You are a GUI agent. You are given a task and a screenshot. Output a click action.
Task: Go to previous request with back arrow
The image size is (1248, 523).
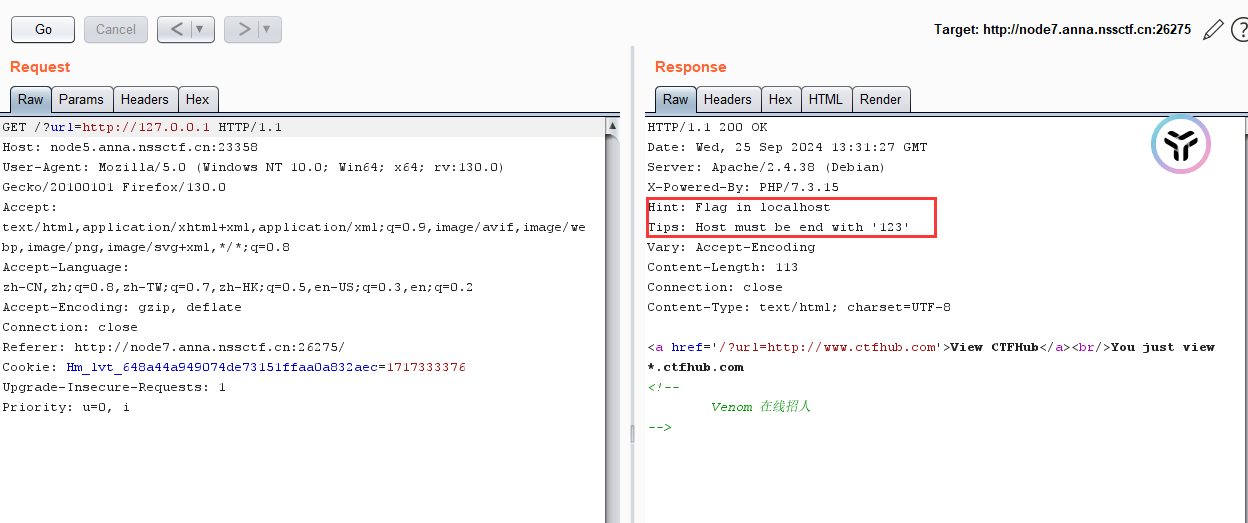coord(176,29)
